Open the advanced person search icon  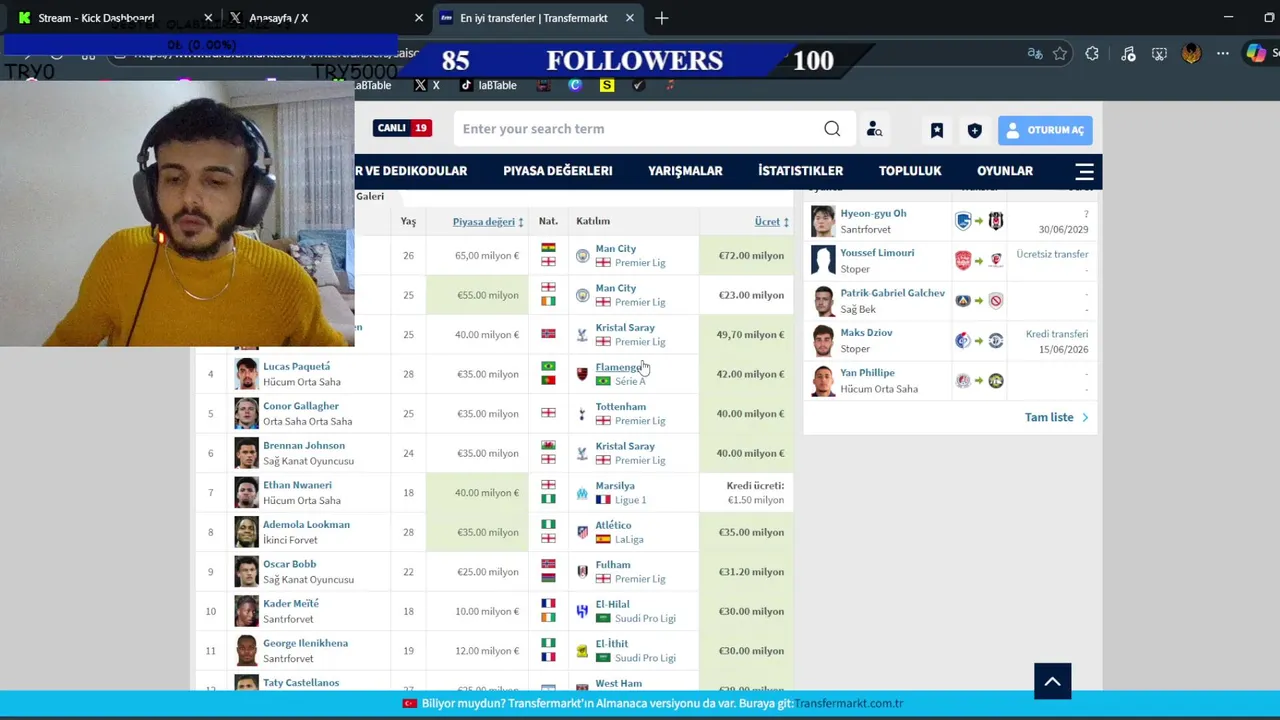(x=874, y=129)
